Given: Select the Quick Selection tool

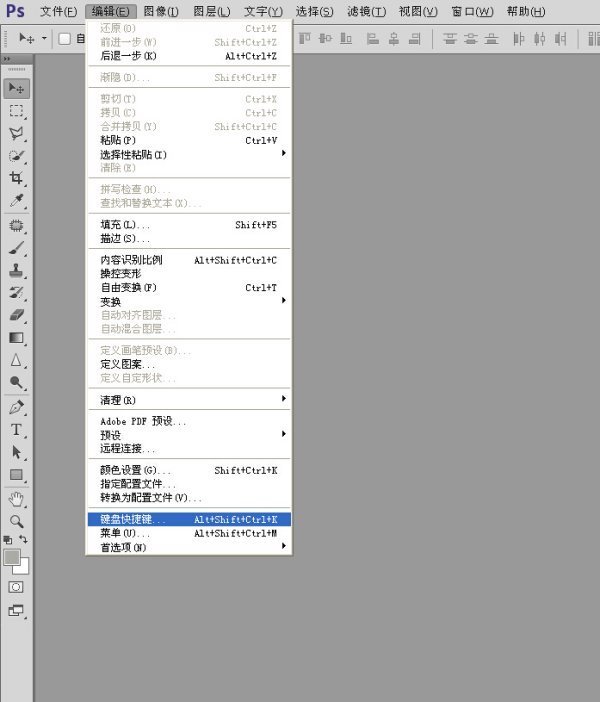Looking at the screenshot, I should [17, 156].
